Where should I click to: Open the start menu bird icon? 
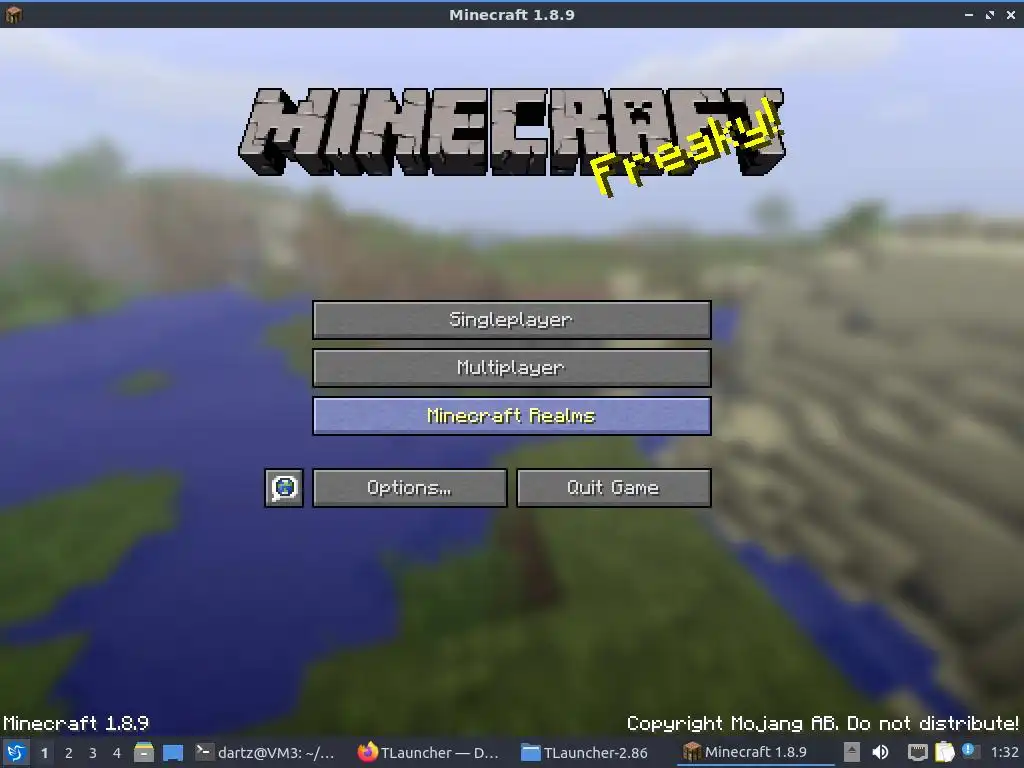(16, 753)
